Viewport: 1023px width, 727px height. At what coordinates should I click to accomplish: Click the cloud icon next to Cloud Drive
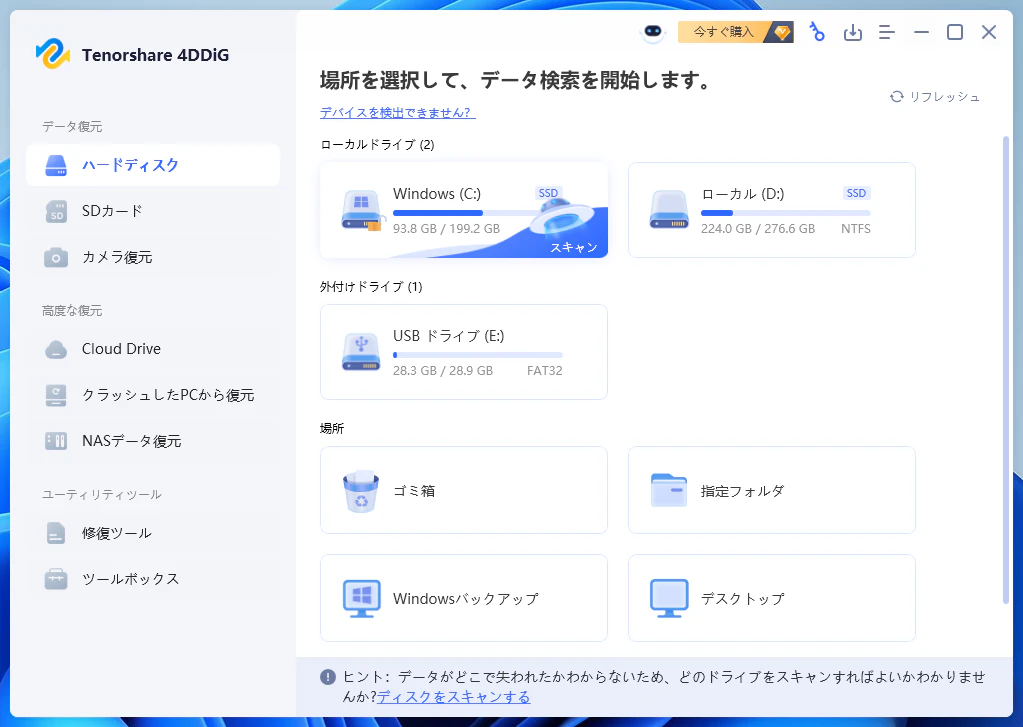[56, 350]
